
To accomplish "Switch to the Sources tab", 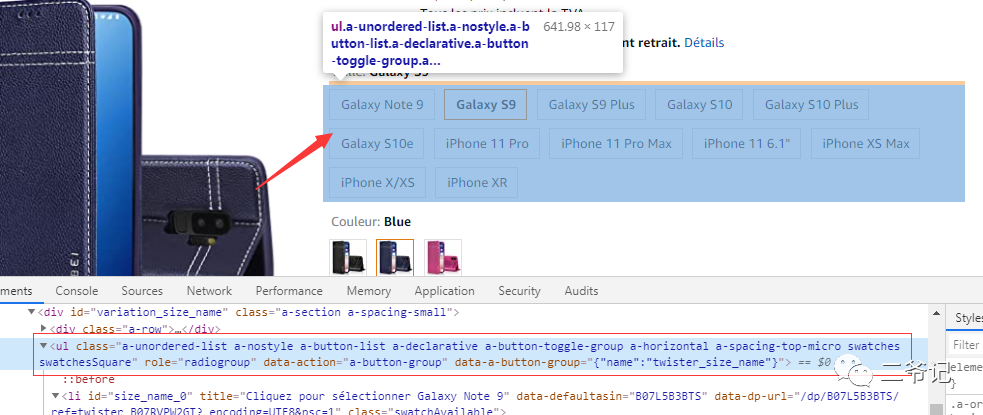I will (142, 291).
